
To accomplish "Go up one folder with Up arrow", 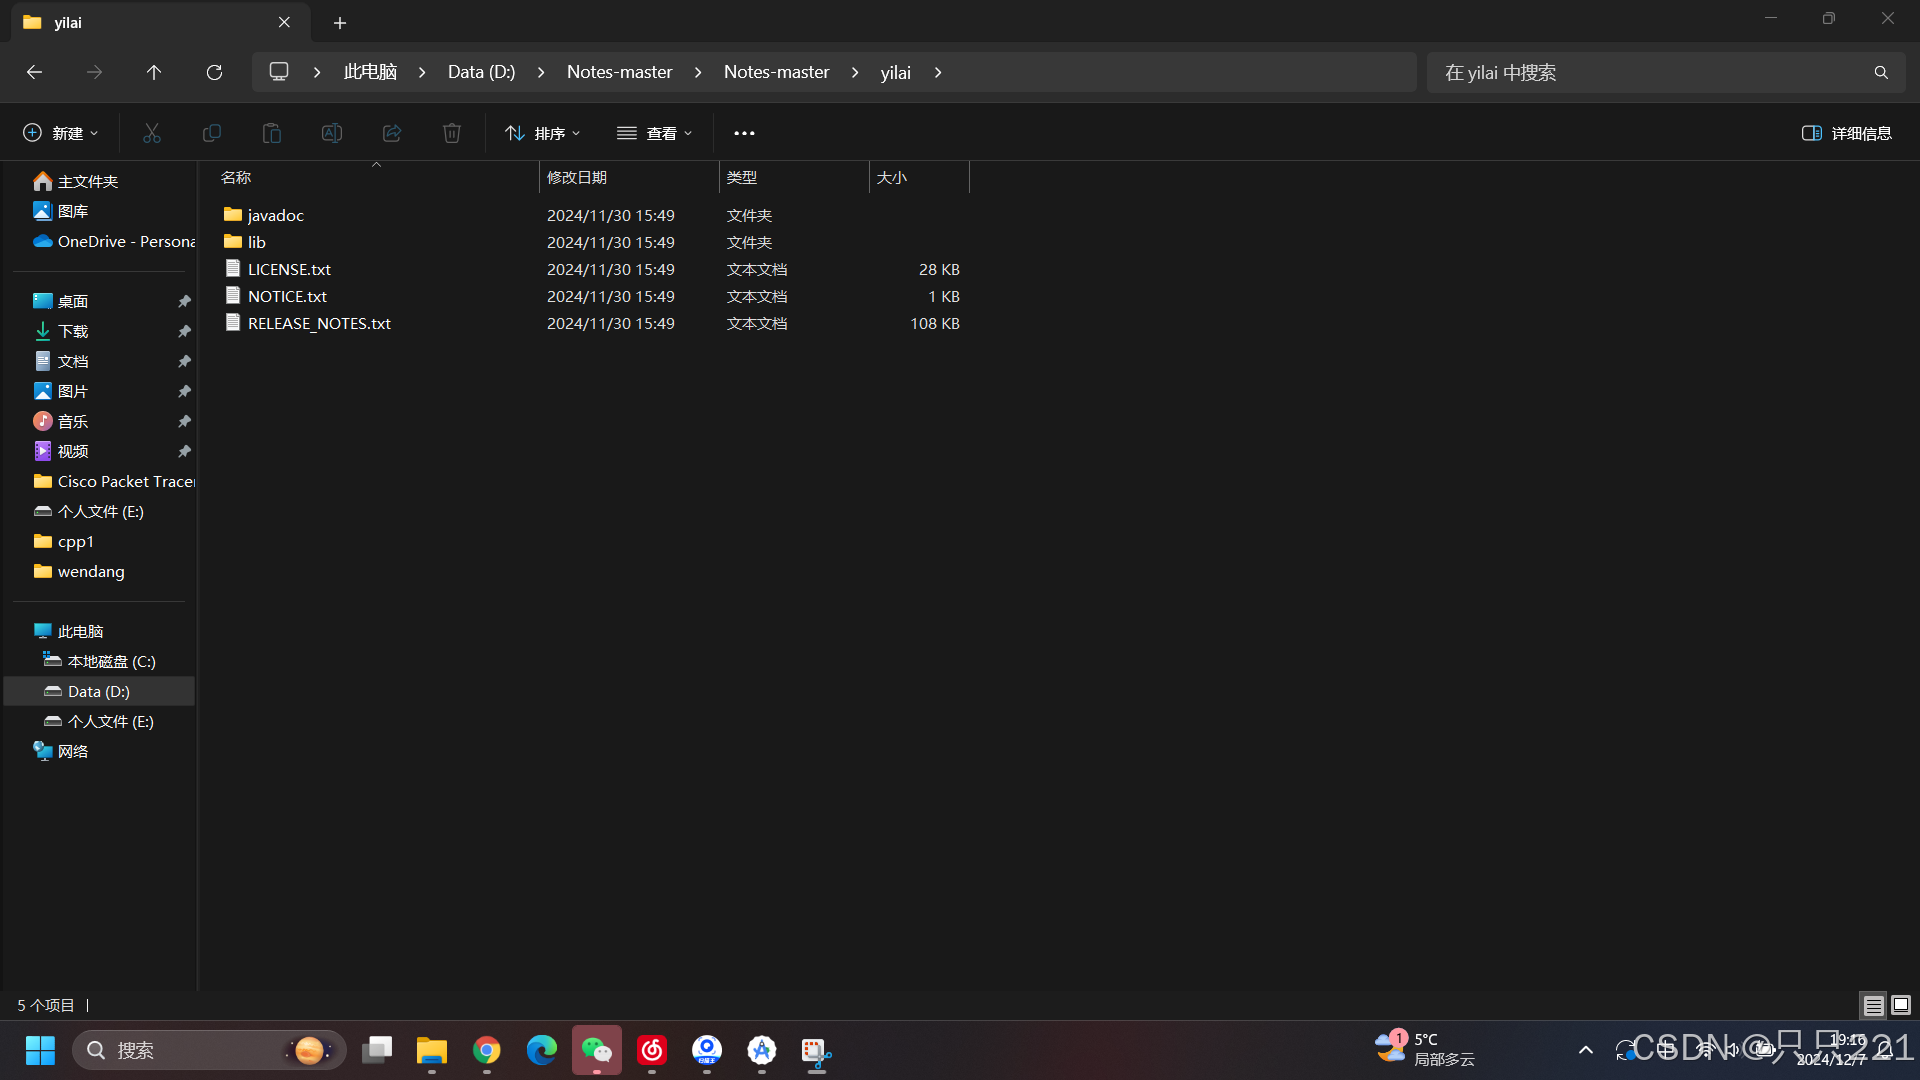I will click(x=154, y=72).
